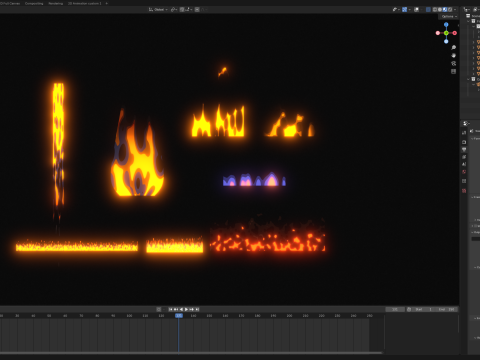This screenshot has width=480, height=360.
Task: Click the long wide ground fire strip
Action: click(77, 246)
